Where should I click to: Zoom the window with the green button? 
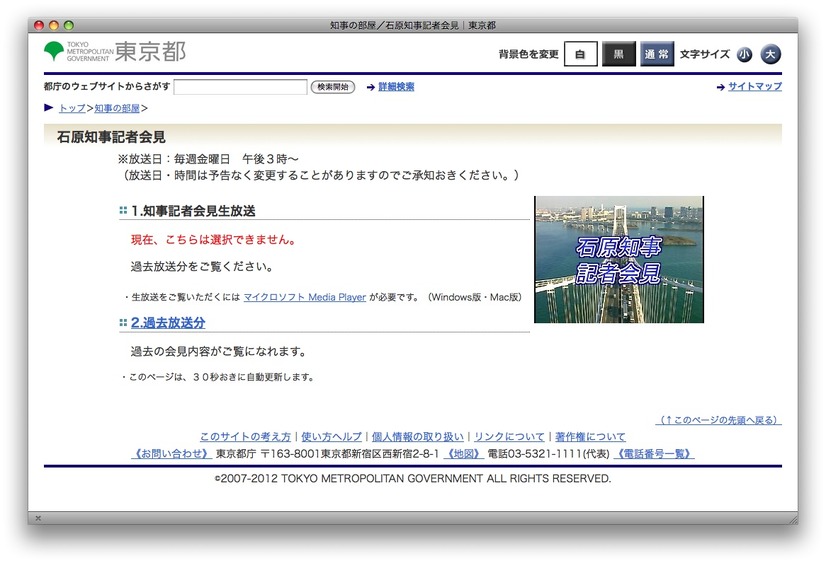point(68,25)
